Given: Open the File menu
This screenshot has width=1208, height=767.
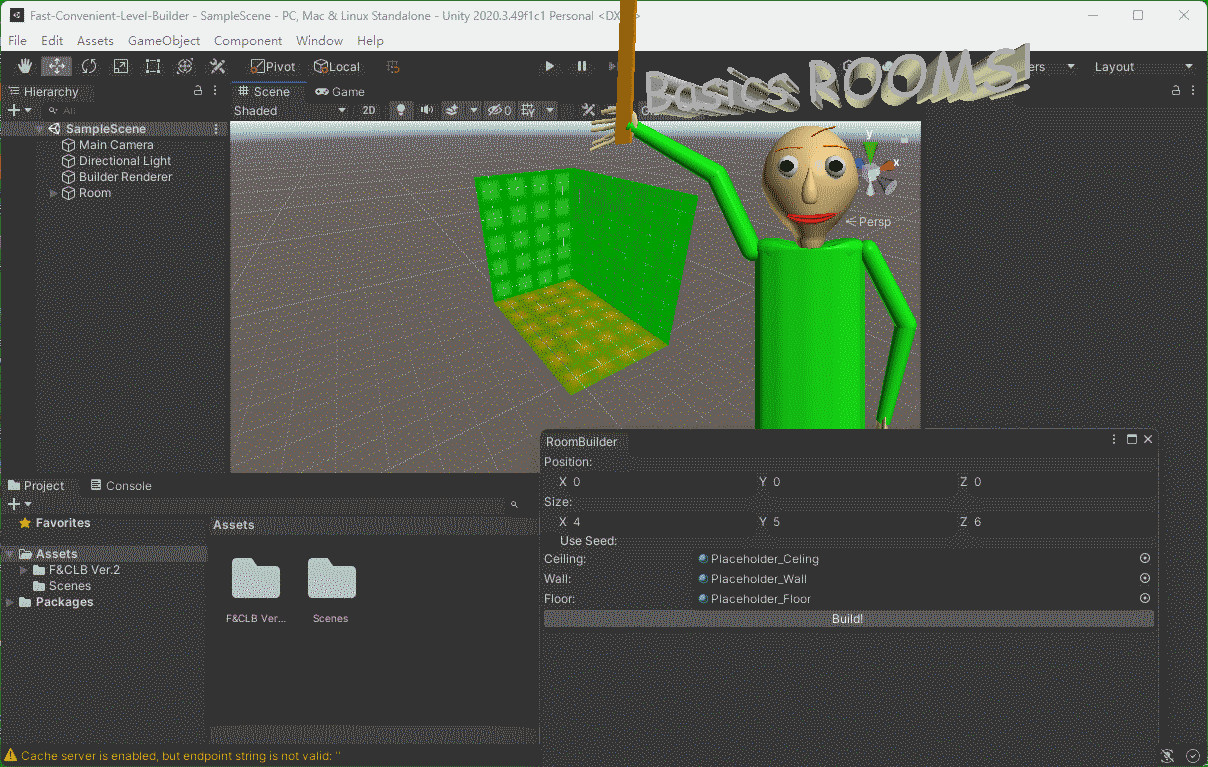Looking at the screenshot, I should tap(17, 40).
